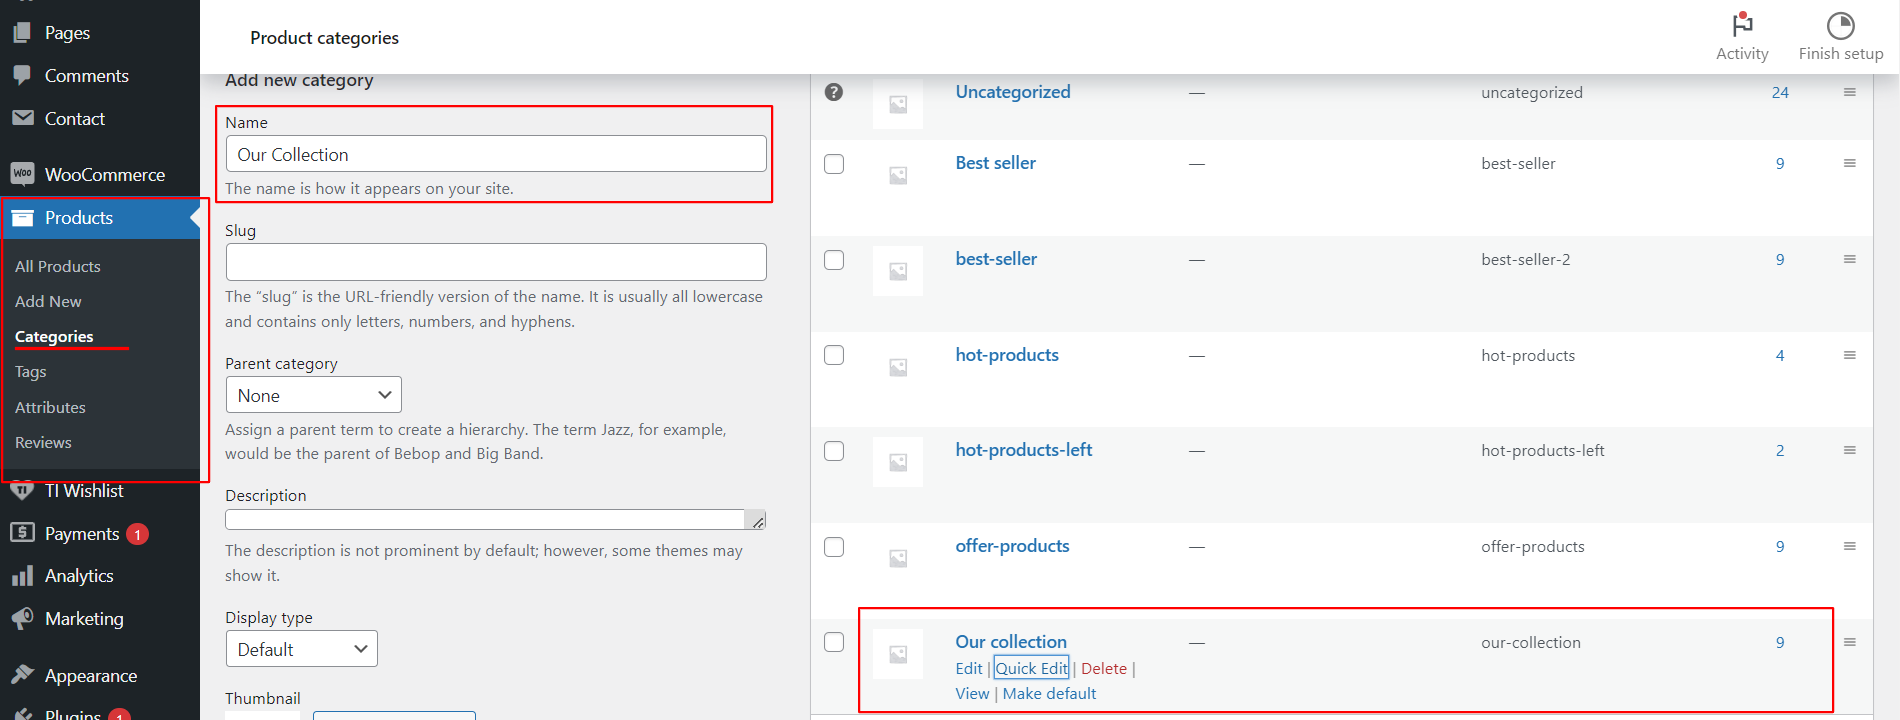Open Payments in the sidebar
This screenshot has width=1900, height=720.
(x=82, y=534)
